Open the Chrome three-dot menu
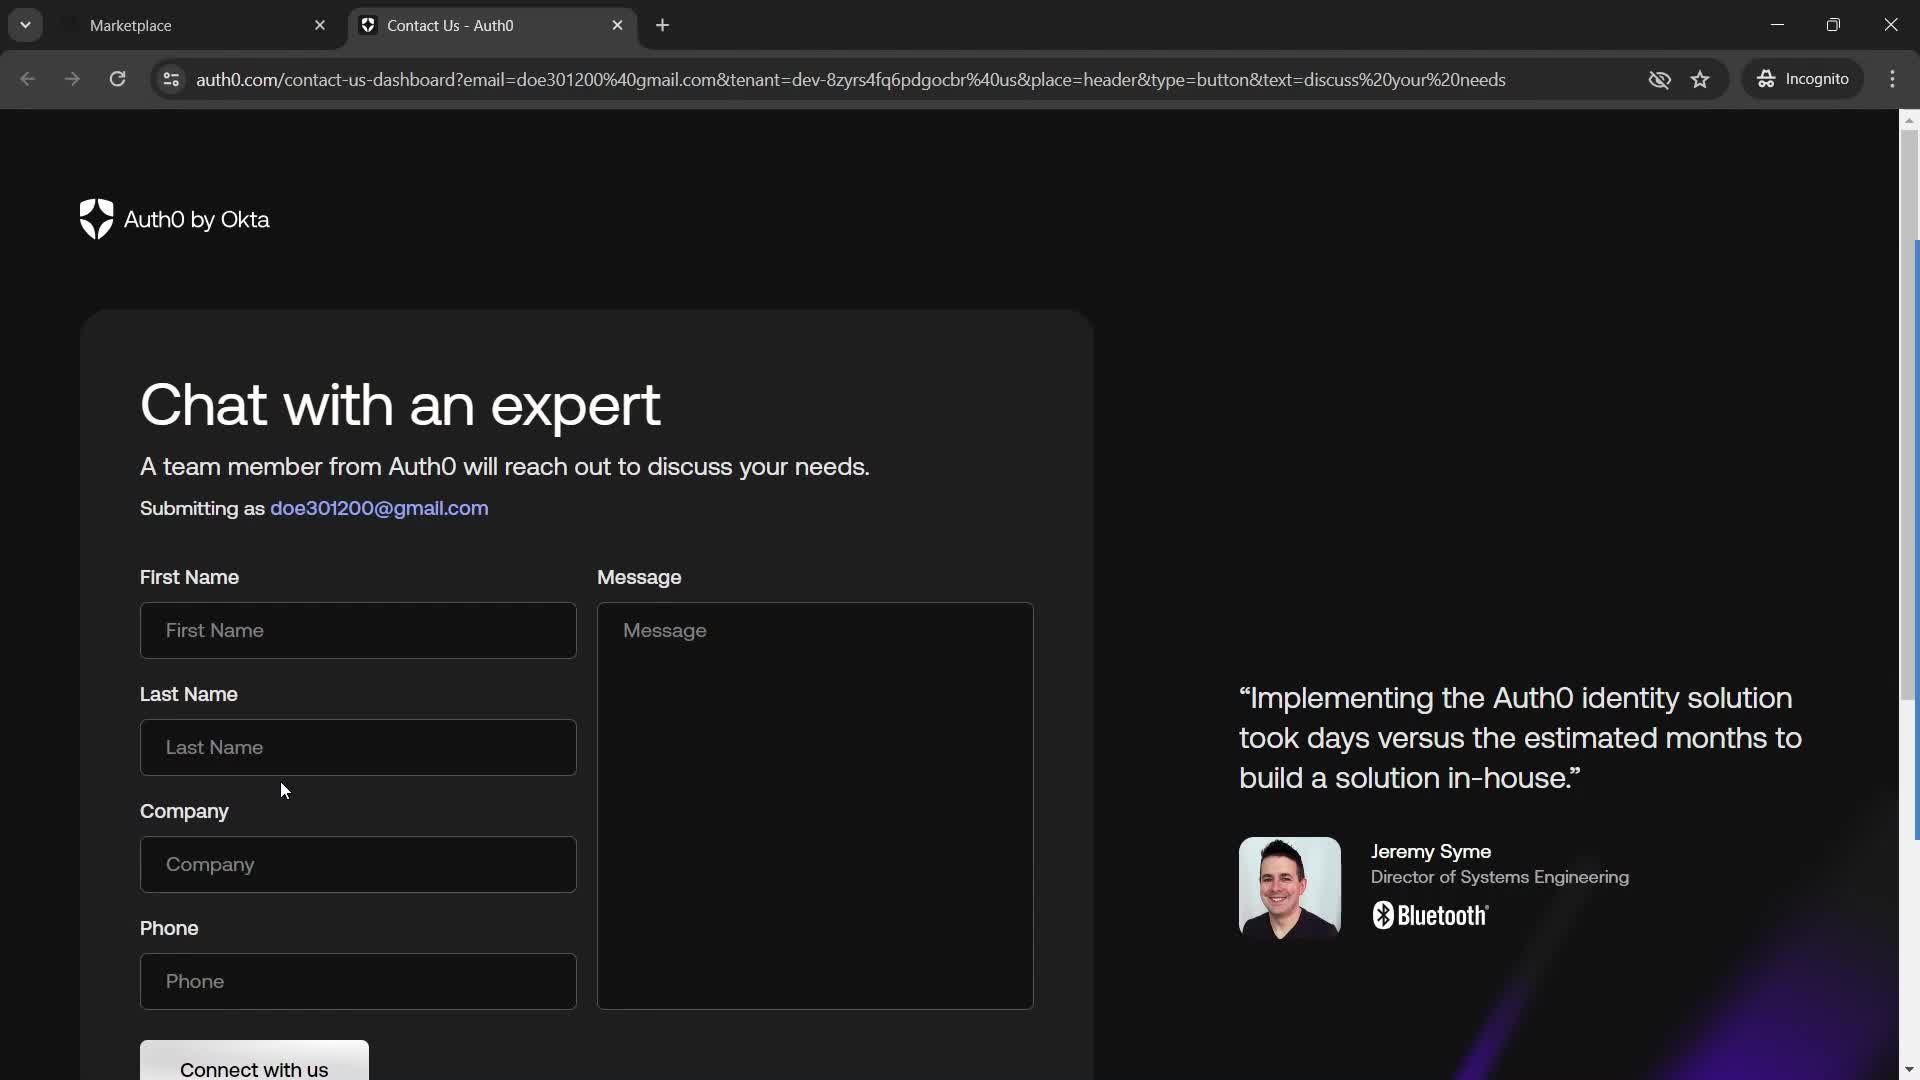This screenshot has height=1080, width=1920. (x=1893, y=79)
